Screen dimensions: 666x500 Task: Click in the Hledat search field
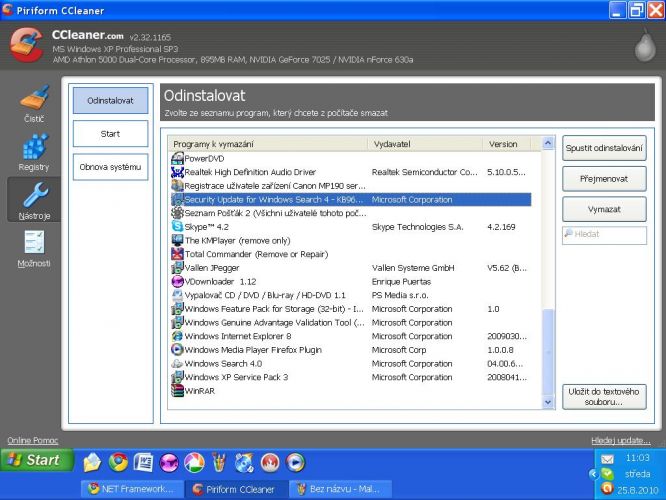click(604, 235)
